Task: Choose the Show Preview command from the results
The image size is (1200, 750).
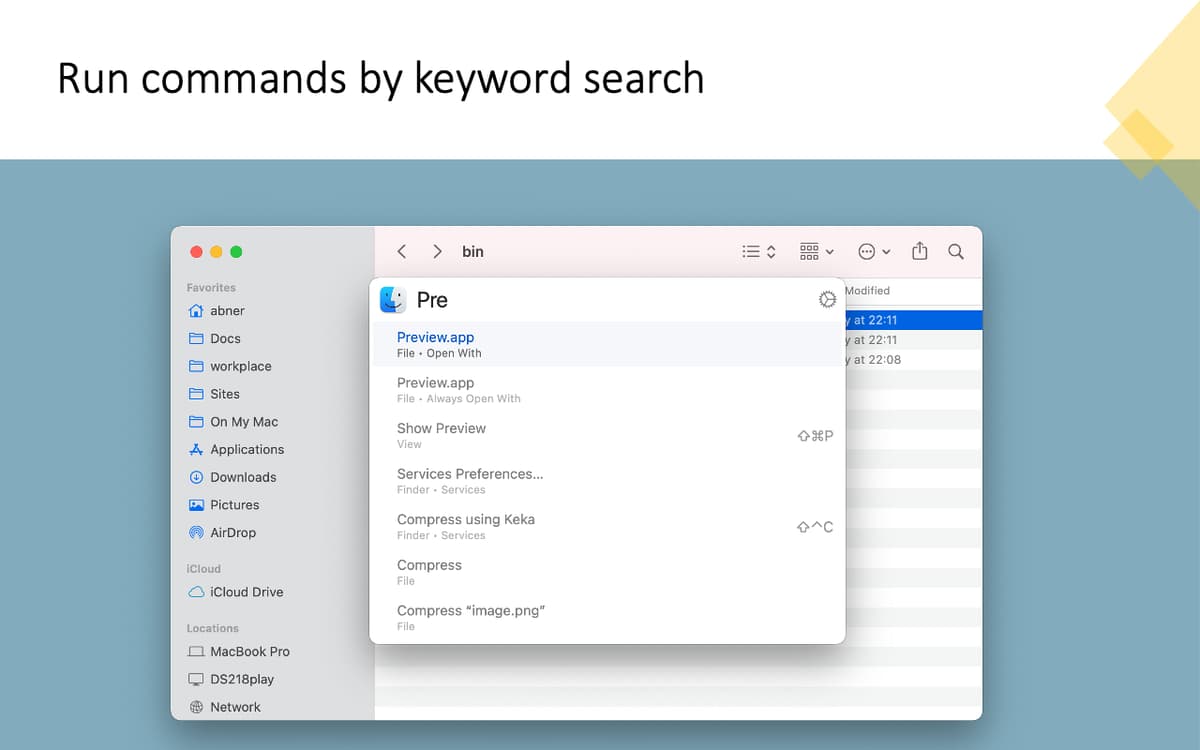Action: 441,435
